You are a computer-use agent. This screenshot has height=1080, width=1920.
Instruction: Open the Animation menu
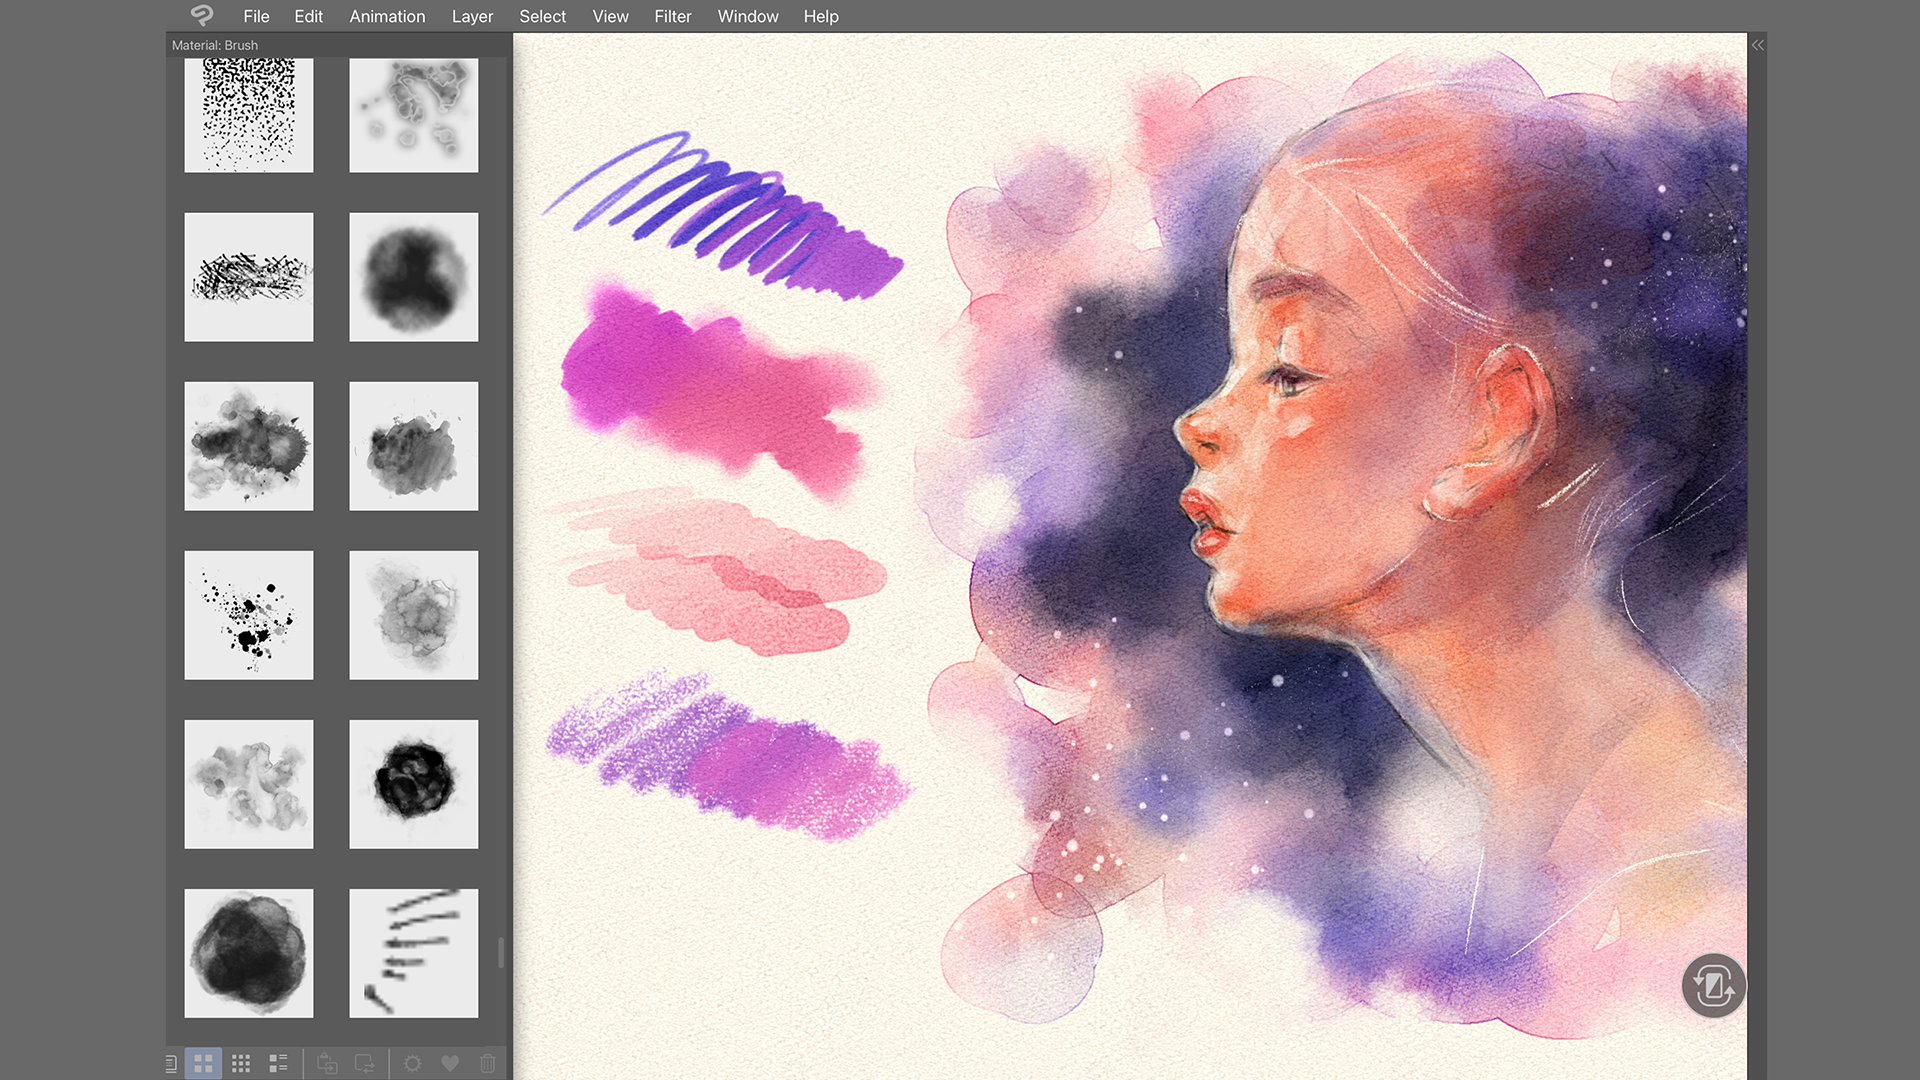coord(387,16)
